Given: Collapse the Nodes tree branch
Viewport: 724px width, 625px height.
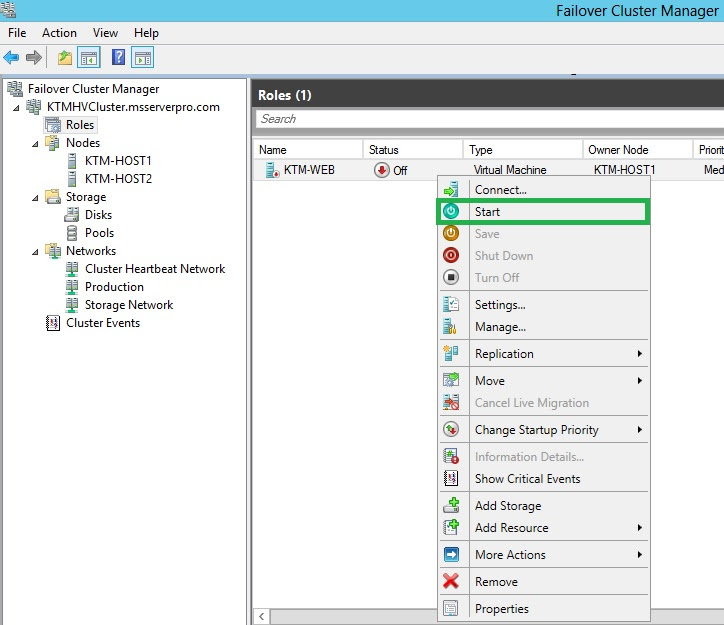Looking at the screenshot, I should click(35, 144).
